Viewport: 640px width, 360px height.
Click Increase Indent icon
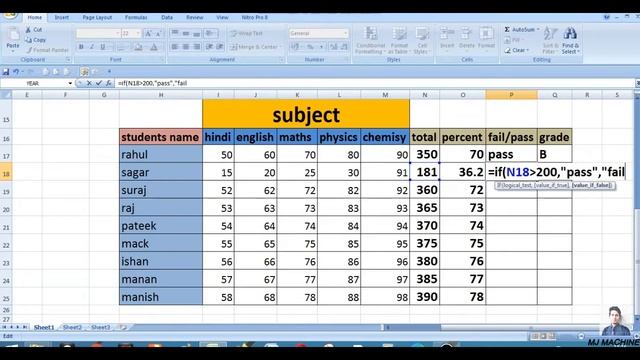pos(220,47)
